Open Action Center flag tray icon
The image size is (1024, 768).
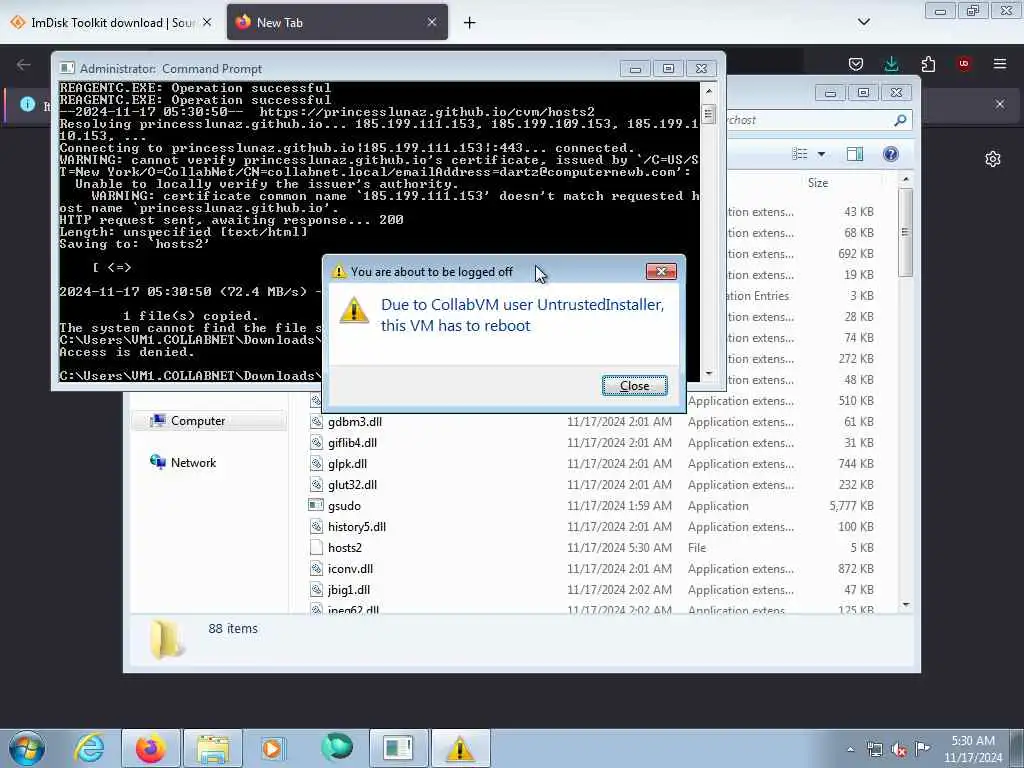pos(922,749)
